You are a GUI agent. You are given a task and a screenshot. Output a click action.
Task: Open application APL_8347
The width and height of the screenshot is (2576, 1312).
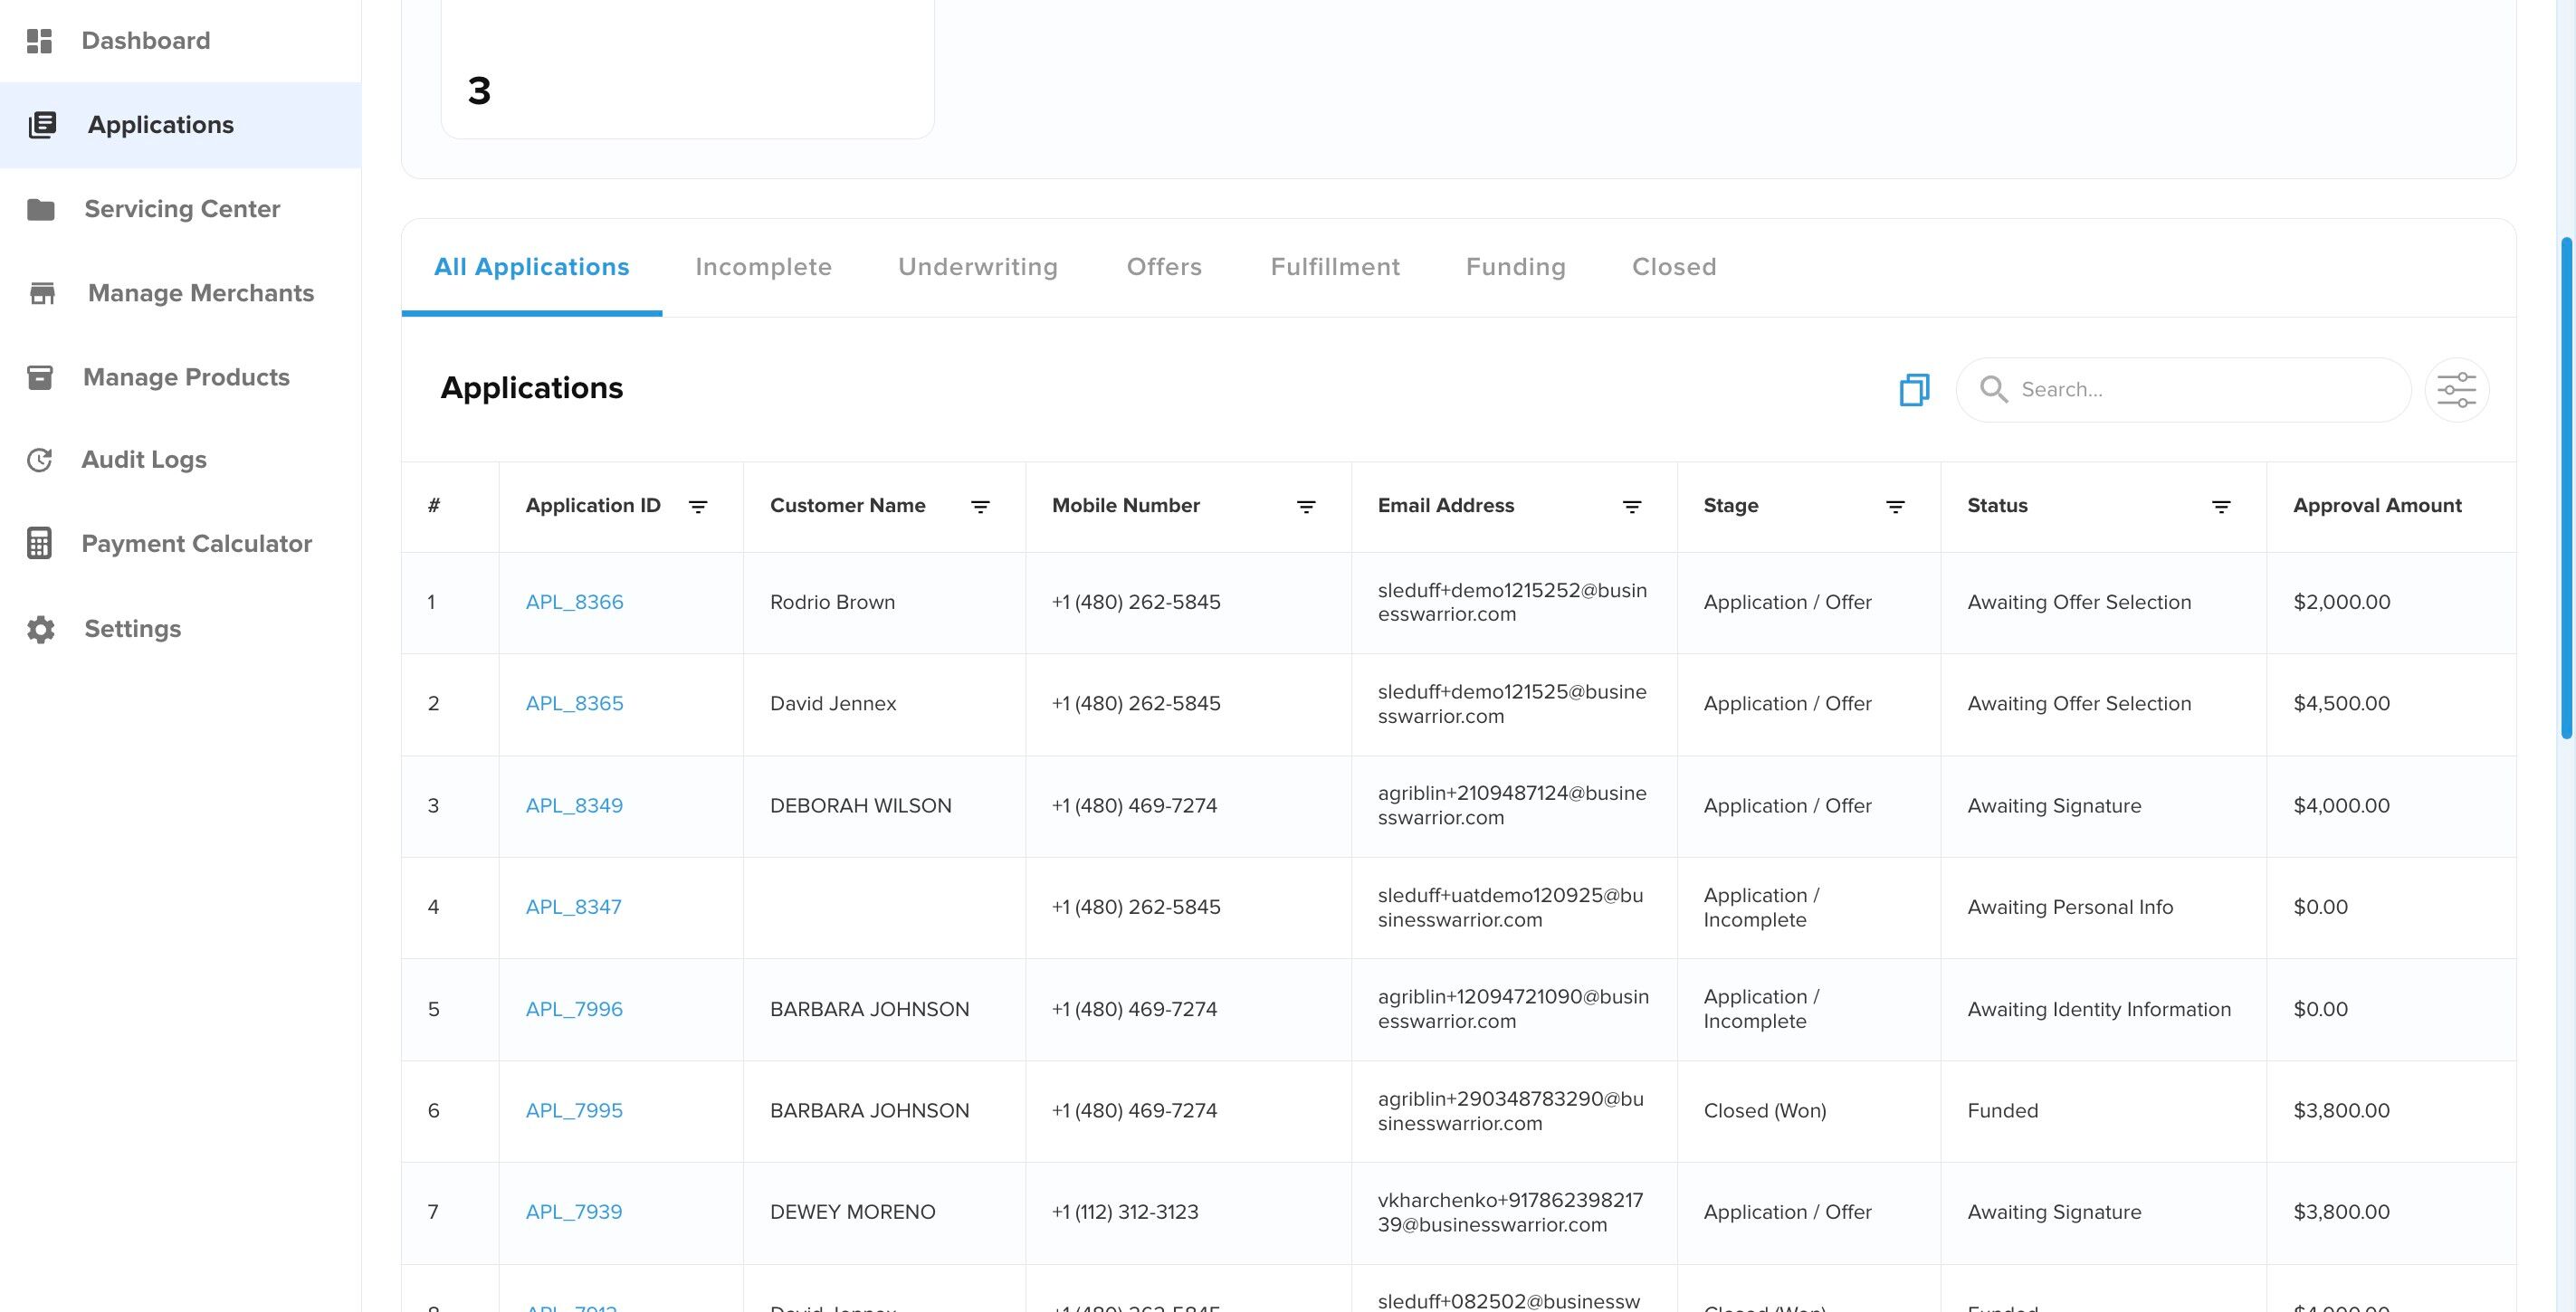pos(573,907)
